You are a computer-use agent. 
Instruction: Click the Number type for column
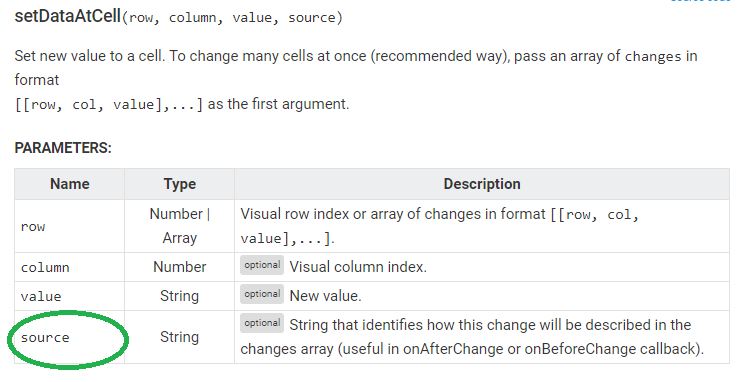[180, 267]
